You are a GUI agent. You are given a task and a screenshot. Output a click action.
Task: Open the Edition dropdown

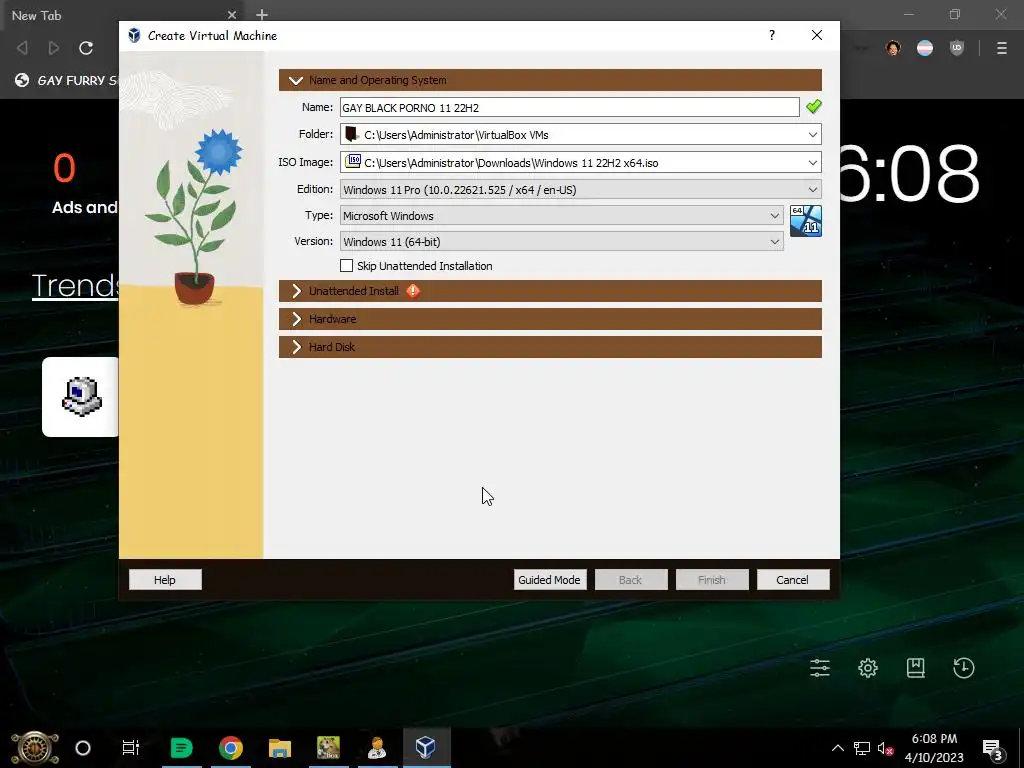pos(812,190)
